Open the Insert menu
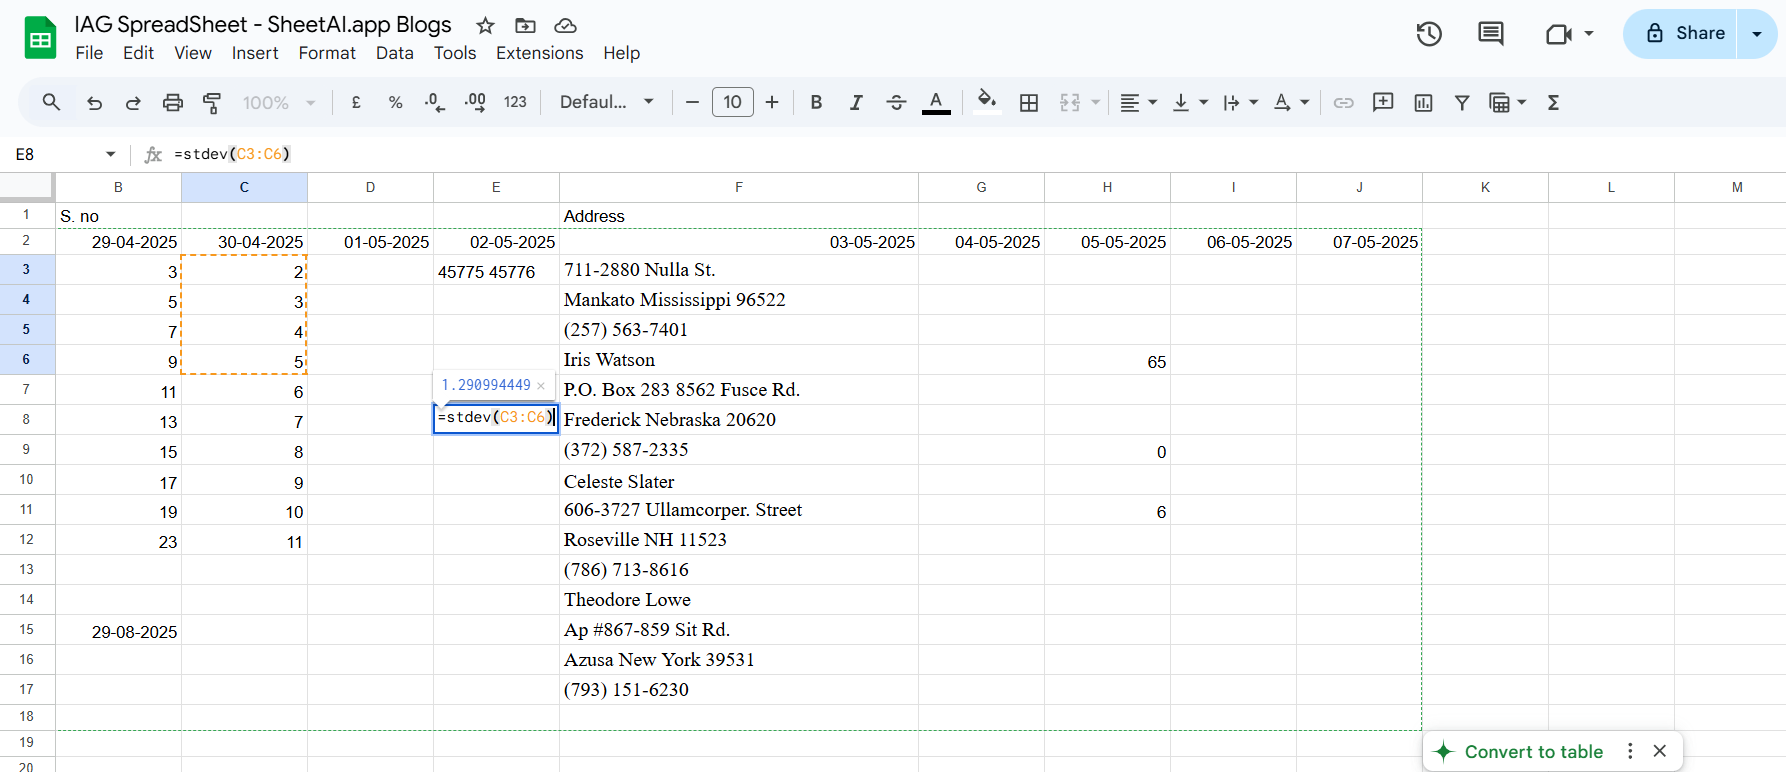 pos(255,53)
